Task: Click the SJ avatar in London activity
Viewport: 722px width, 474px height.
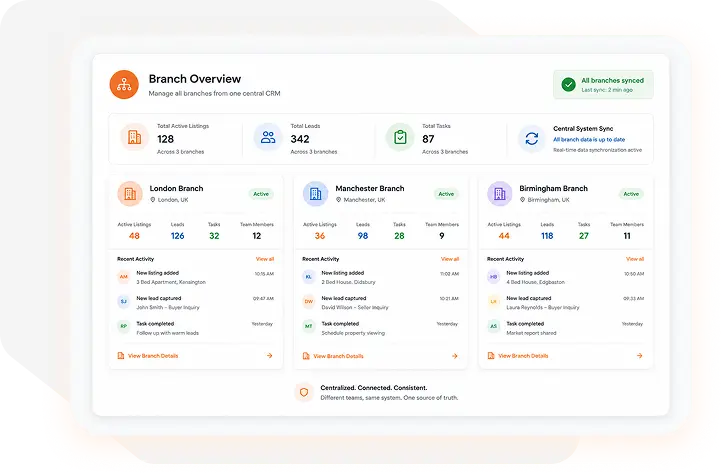Action: tap(124, 302)
